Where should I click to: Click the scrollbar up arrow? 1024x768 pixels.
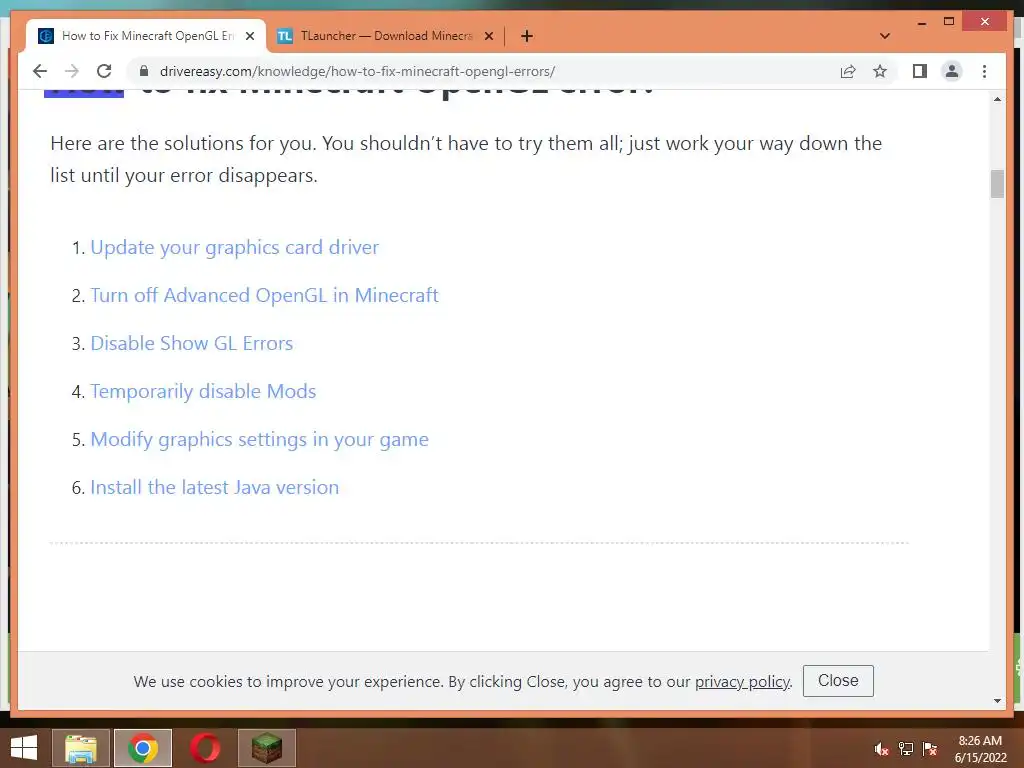997,99
